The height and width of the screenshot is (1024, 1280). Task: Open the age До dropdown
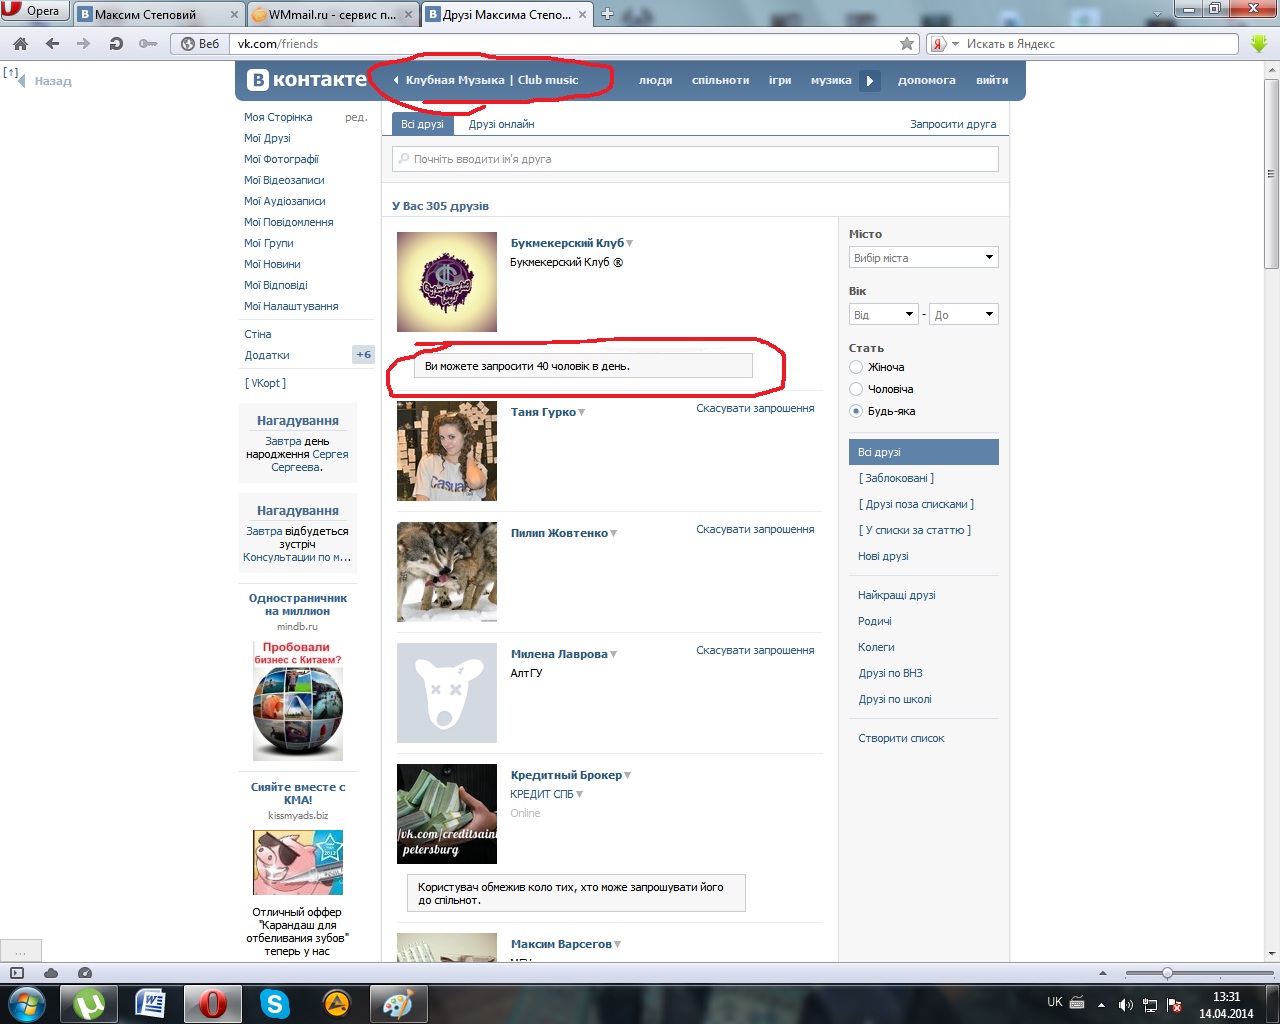click(x=964, y=315)
